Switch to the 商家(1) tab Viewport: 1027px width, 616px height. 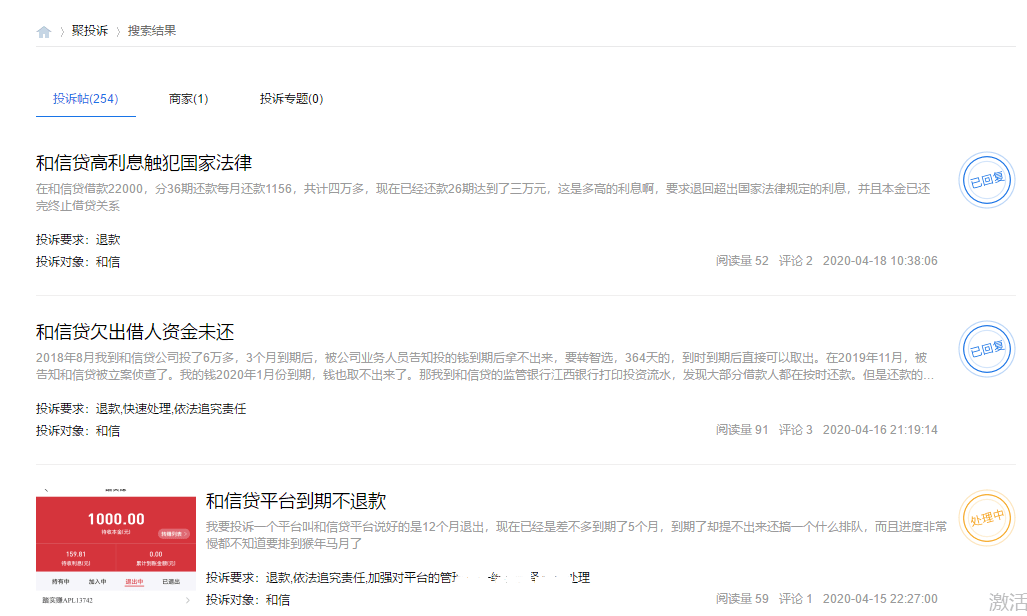tap(189, 98)
